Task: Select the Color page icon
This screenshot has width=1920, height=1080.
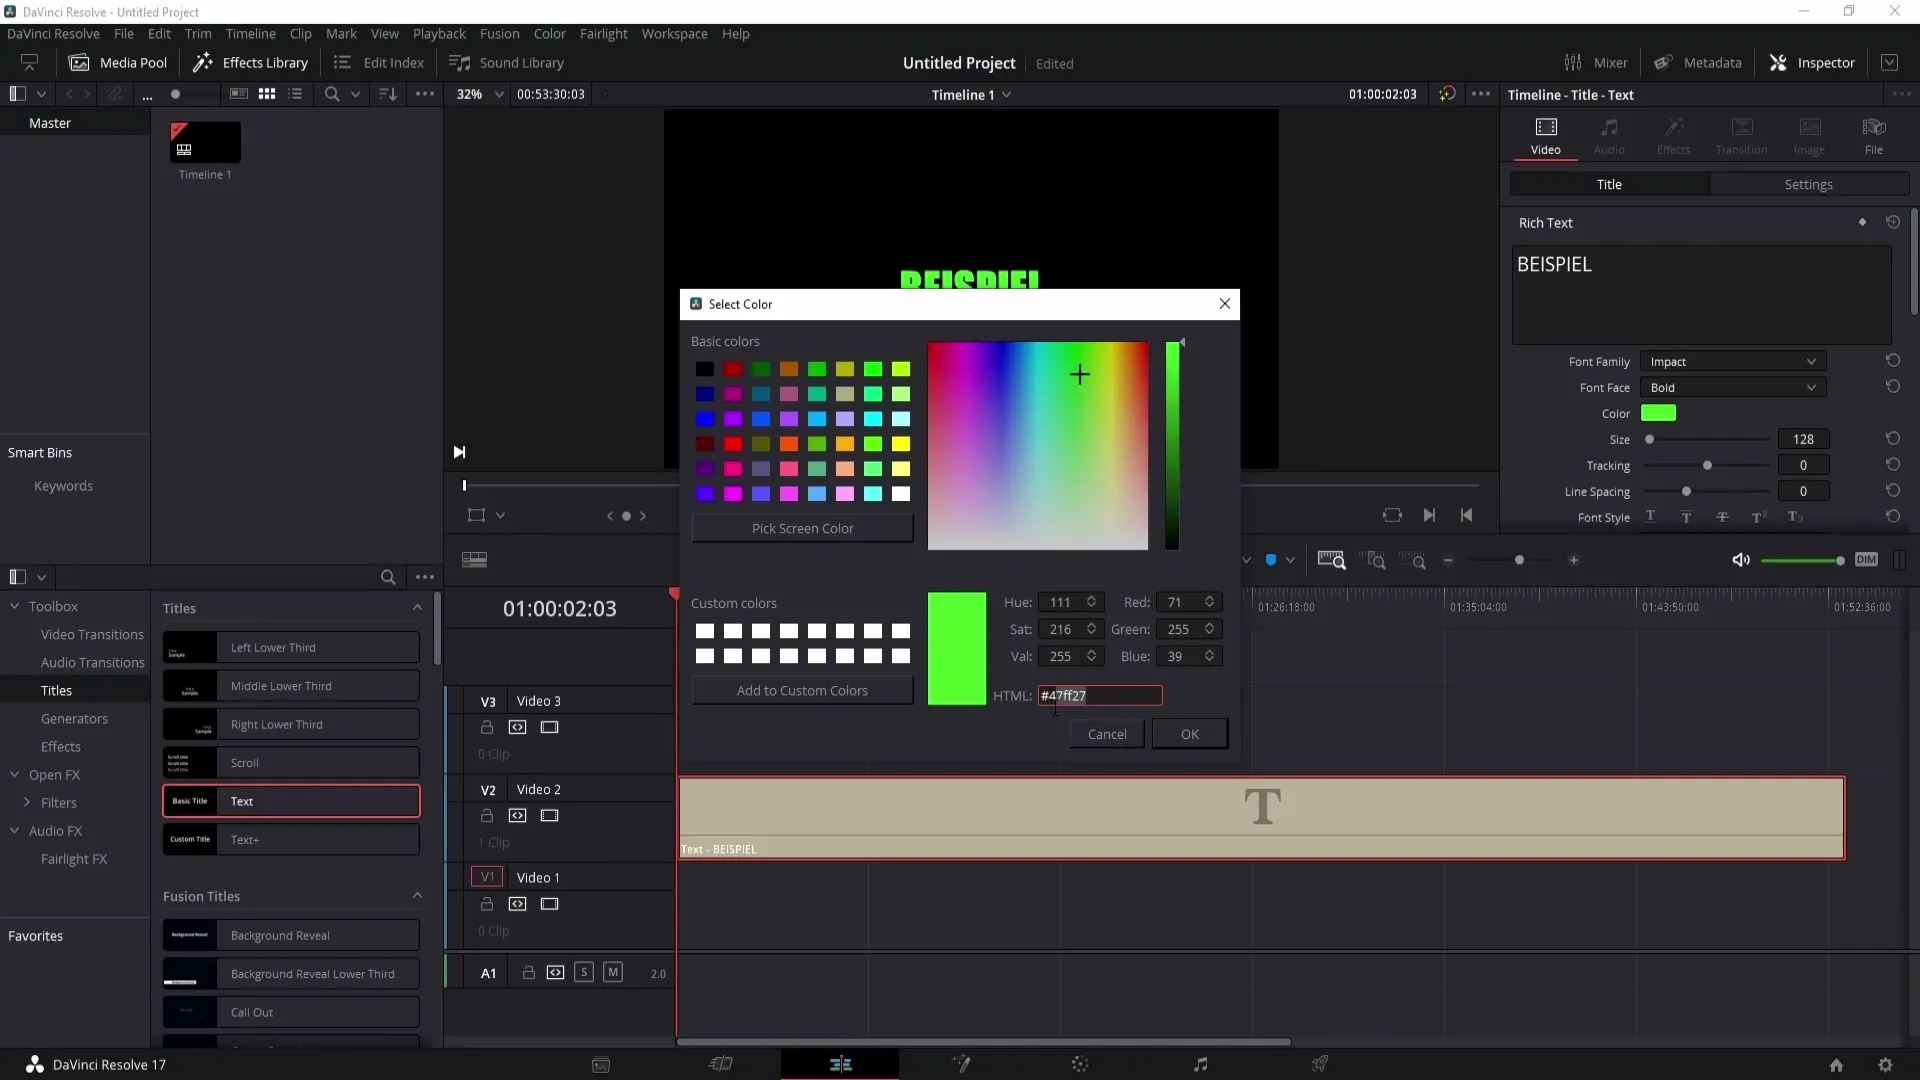Action: [x=1080, y=1064]
